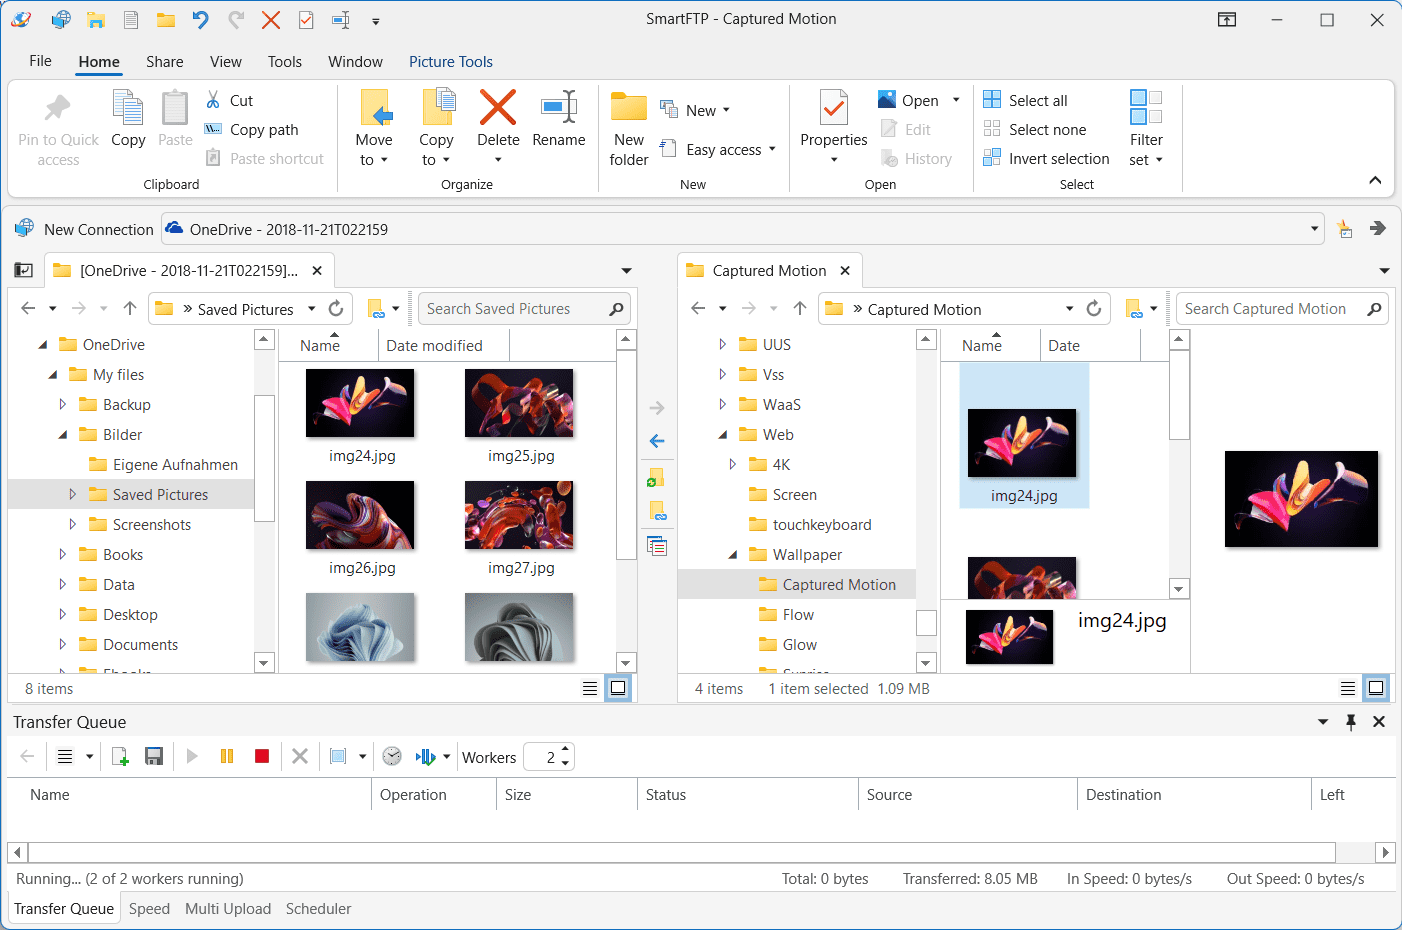The image size is (1402, 930).
Task: Click the Move to button
Action: point(374,128)
